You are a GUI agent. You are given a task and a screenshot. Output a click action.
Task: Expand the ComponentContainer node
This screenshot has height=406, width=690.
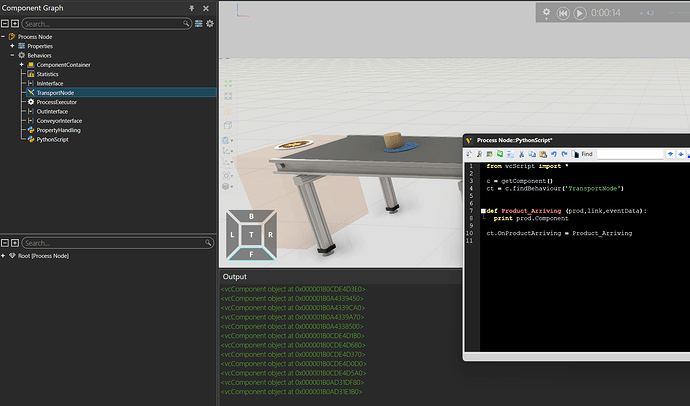(x=22, y=65)
